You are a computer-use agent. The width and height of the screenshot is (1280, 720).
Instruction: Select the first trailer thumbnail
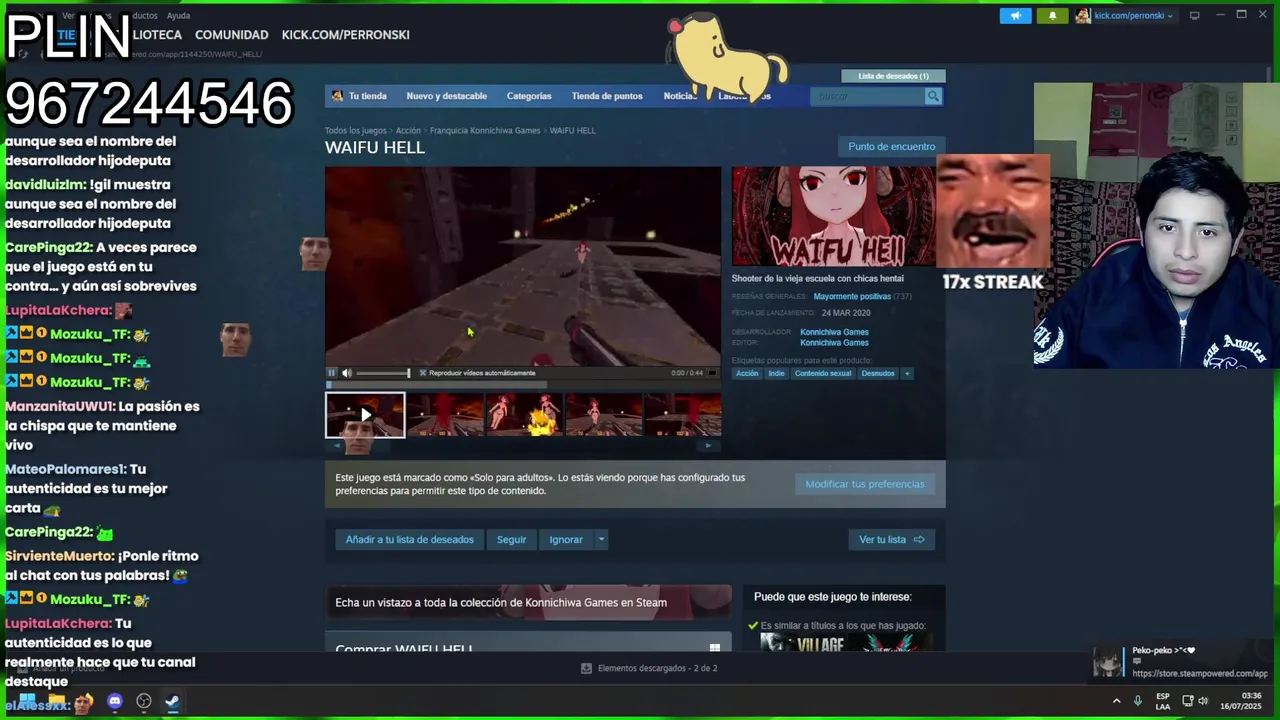click(x=365, y=415)
